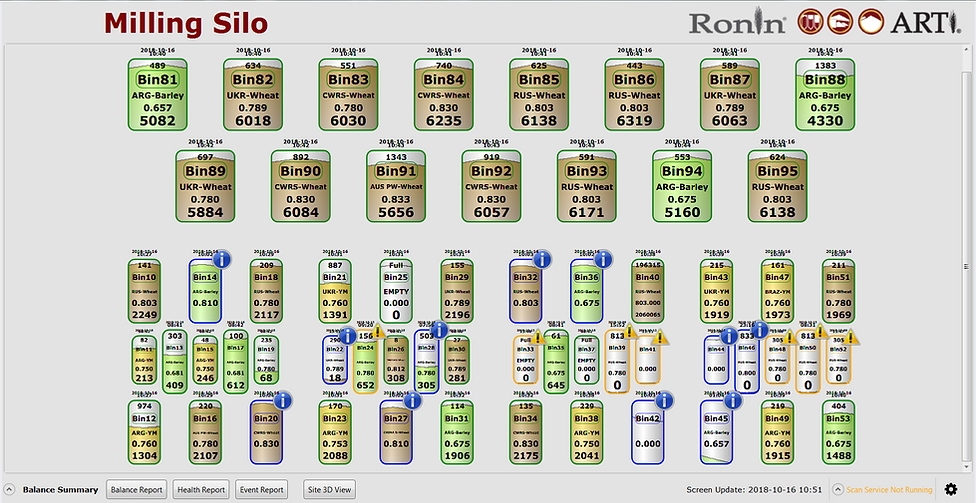Select the Bin43 UKR-YM silo
This screenshot has height=503, width=976.
click(716, 291)
